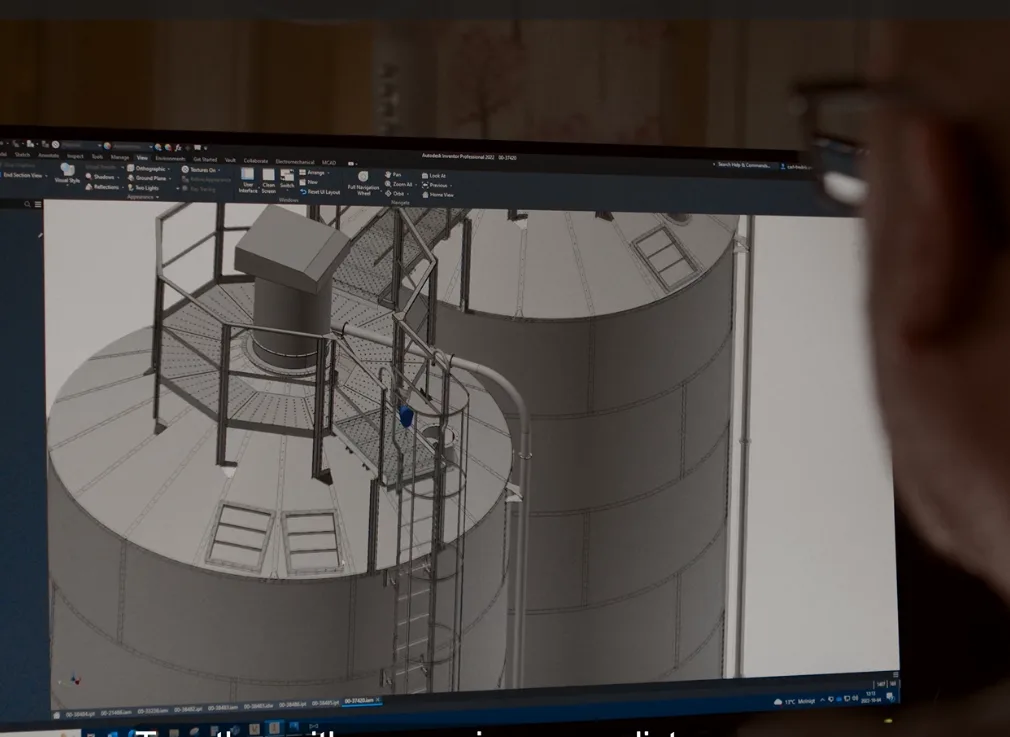Screen dimensions: 1010x737
Task: Open the Annotate ribbon tab
Action: [x=48, y=155]
